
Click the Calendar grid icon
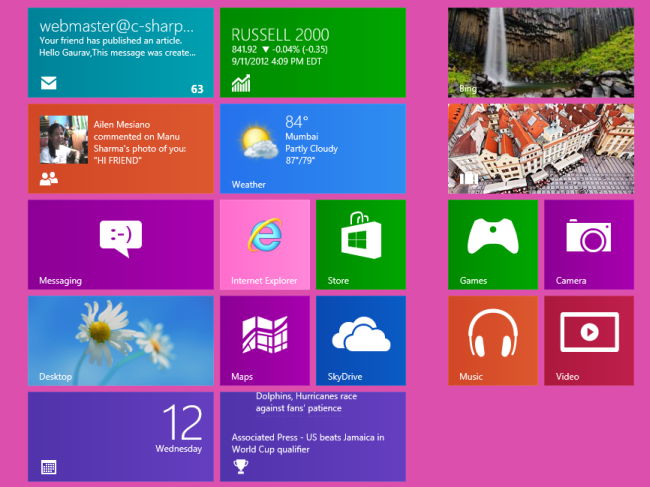(49, 467)
